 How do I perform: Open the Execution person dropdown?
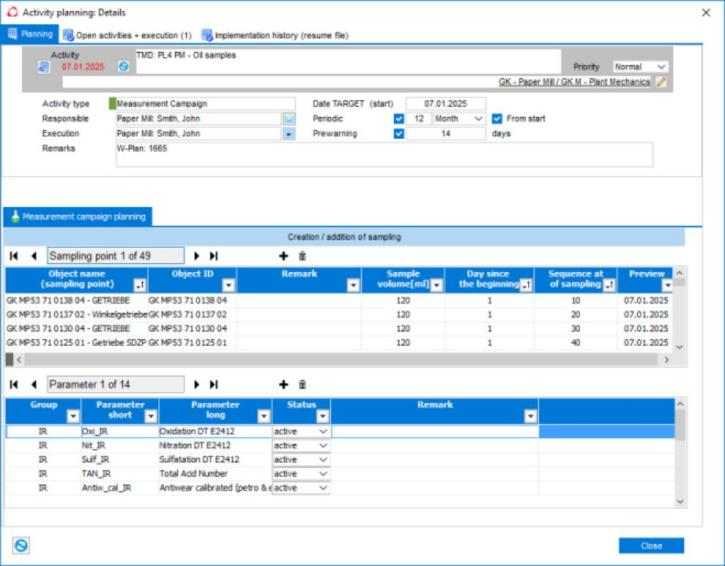[289, 134]
